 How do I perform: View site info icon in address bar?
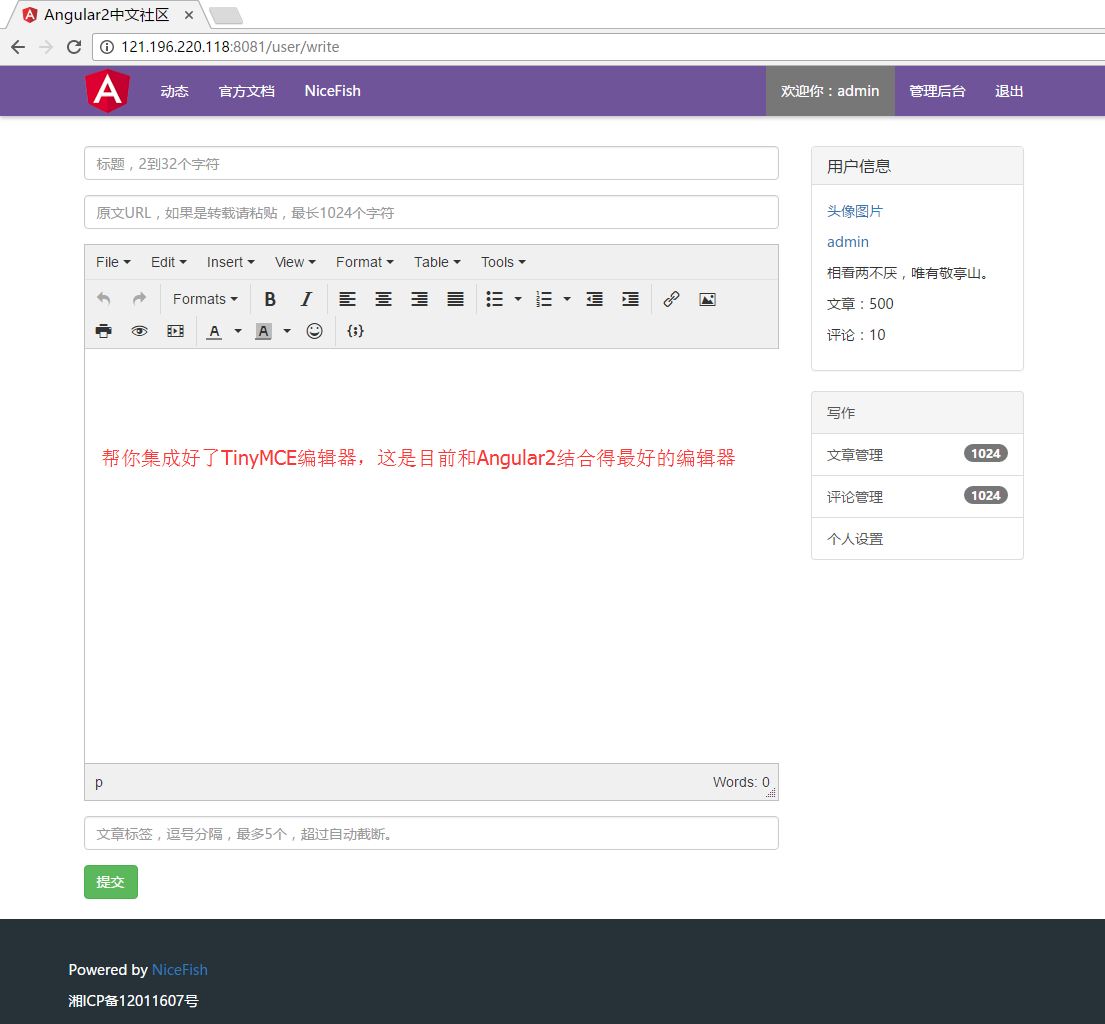pyautogui.click(x=106, y=47)
